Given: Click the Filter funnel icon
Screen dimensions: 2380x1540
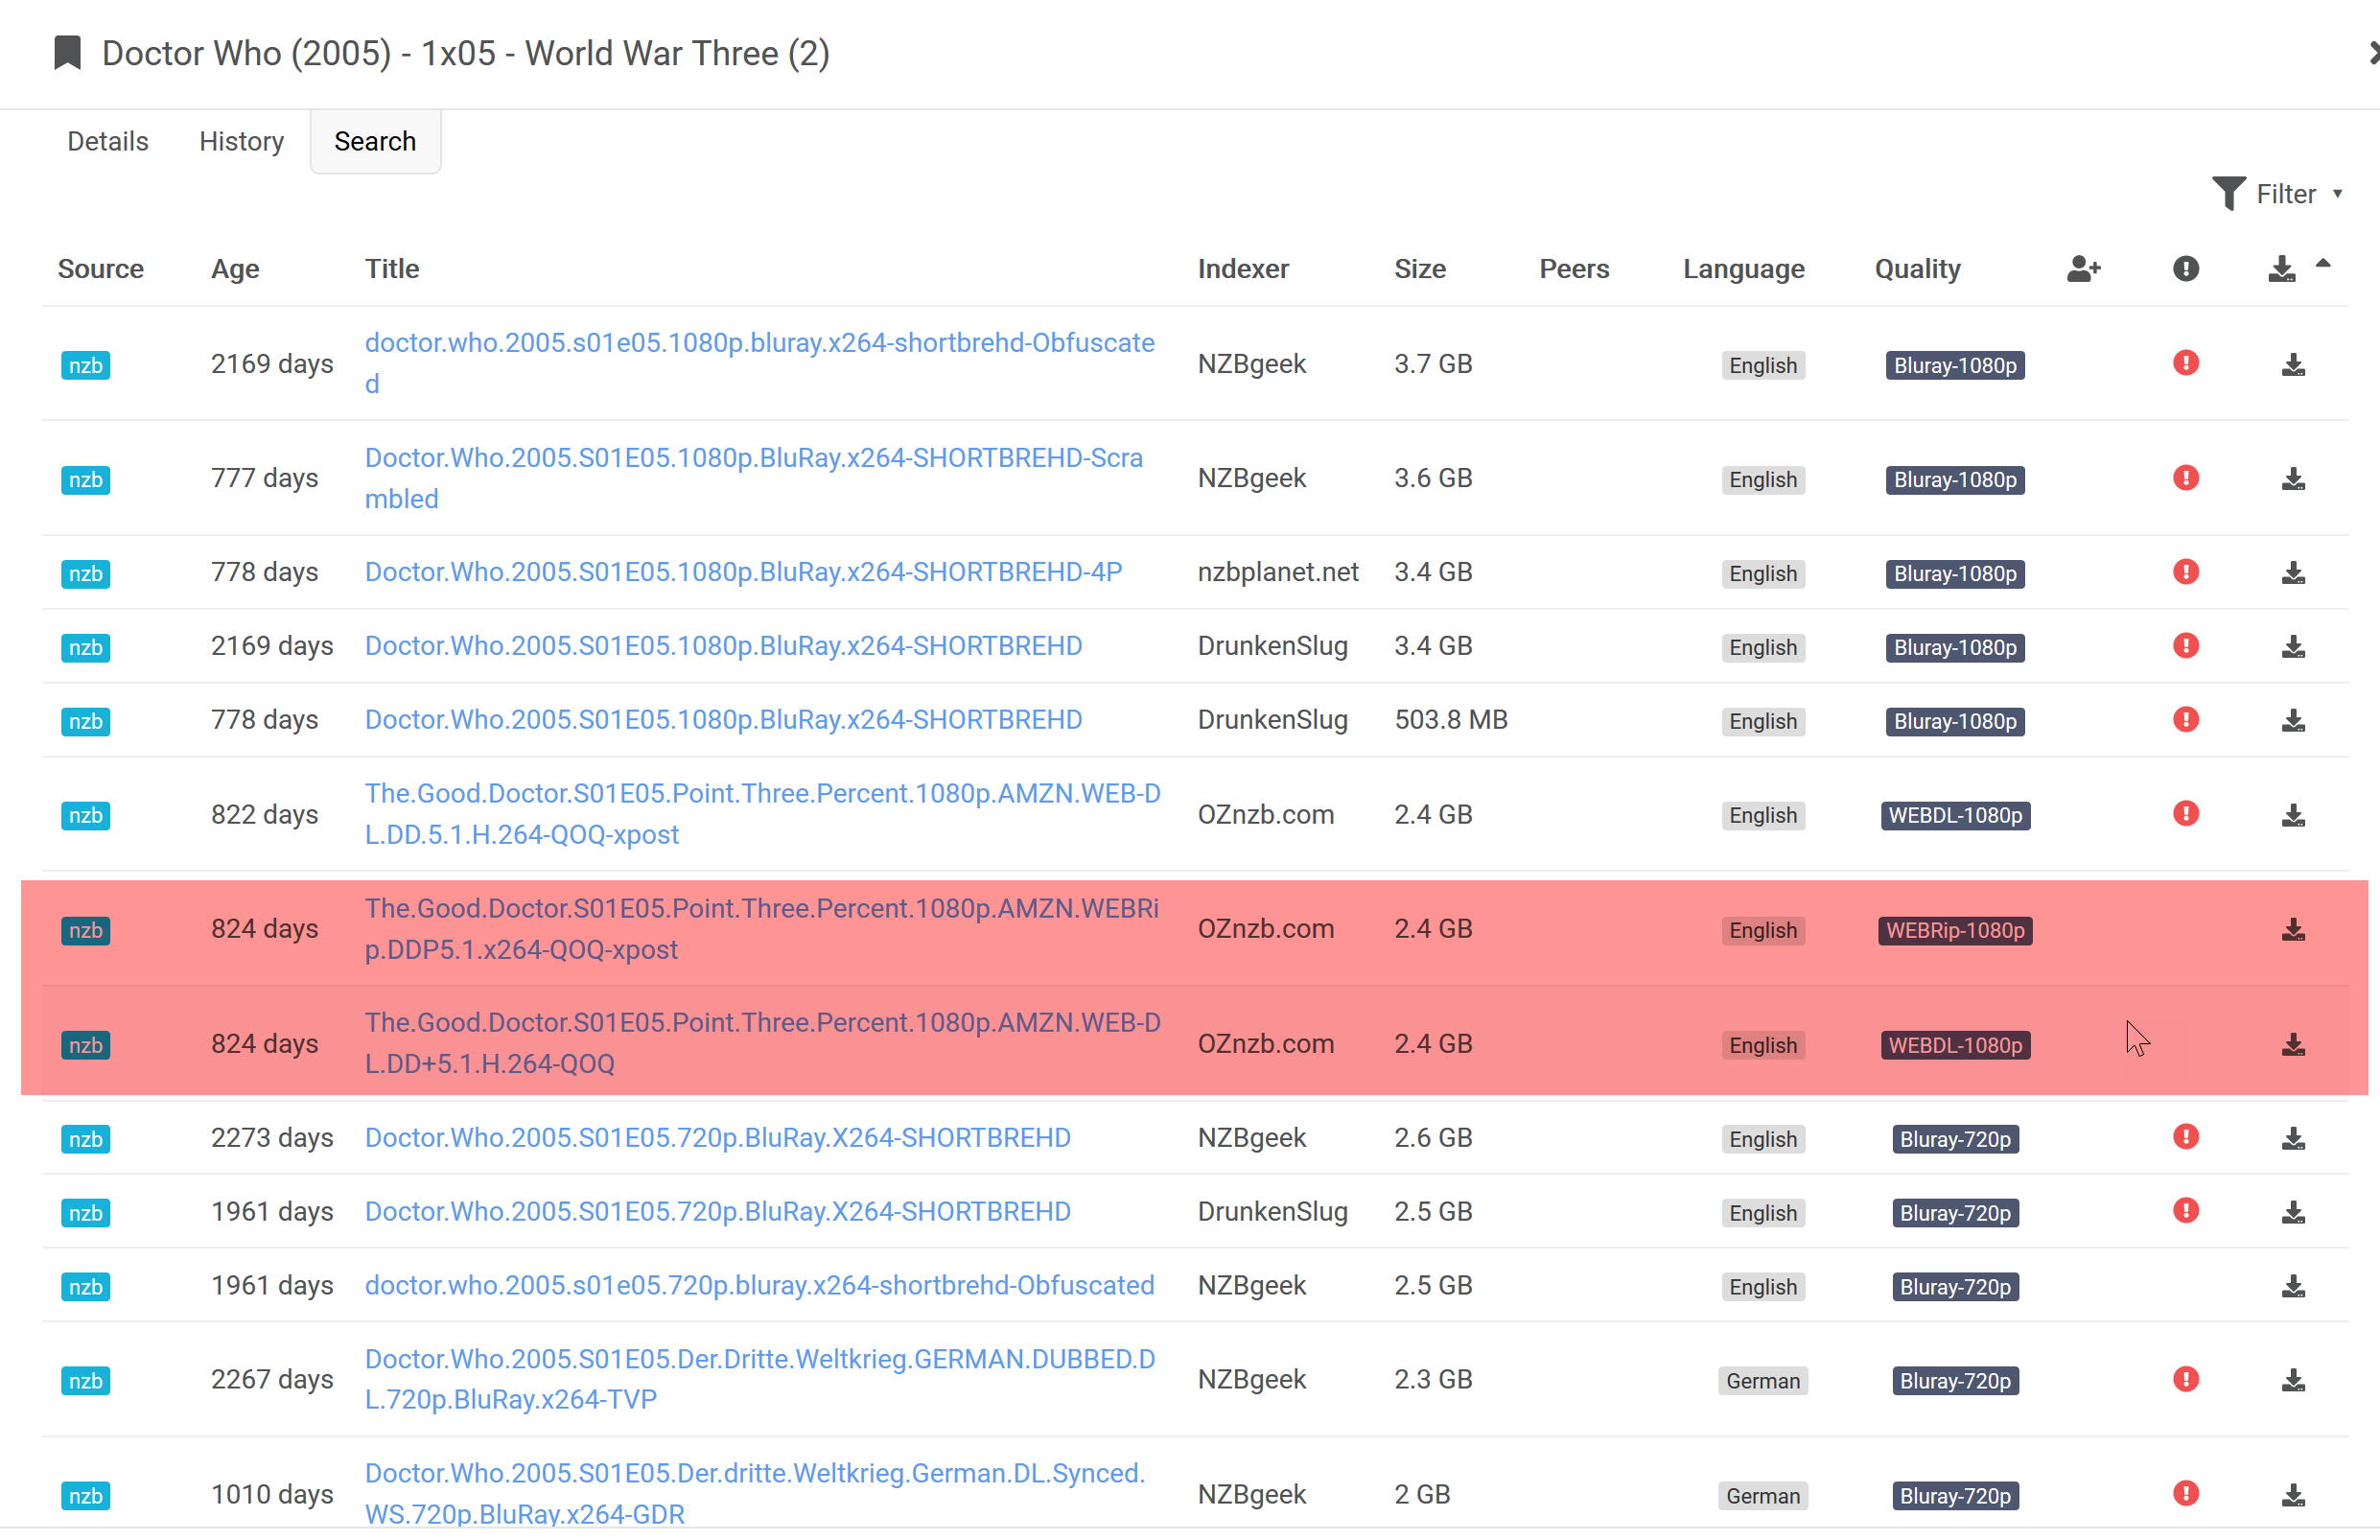Looking at the screenshot, I should [2228, 193].
